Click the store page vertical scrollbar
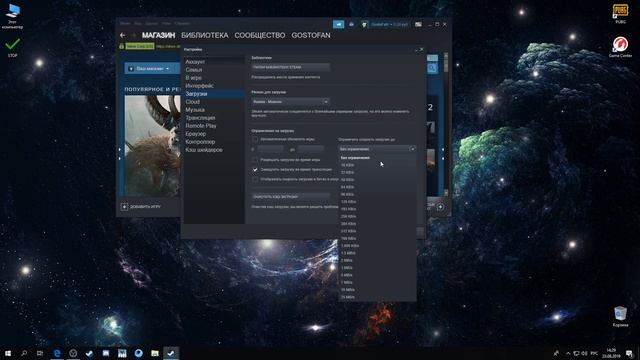The height and width of the screenshot is (360, 640). point(446,124)
